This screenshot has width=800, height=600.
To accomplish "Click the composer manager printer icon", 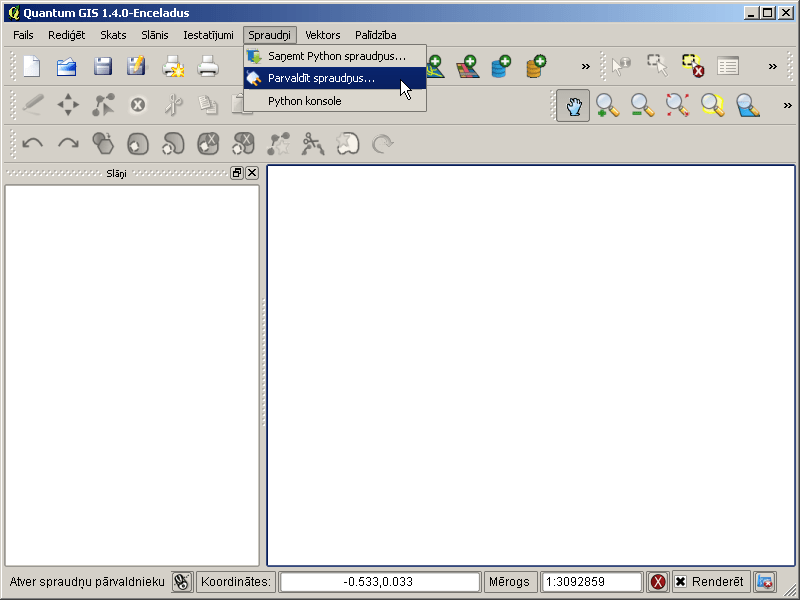I will pos(208,66).
